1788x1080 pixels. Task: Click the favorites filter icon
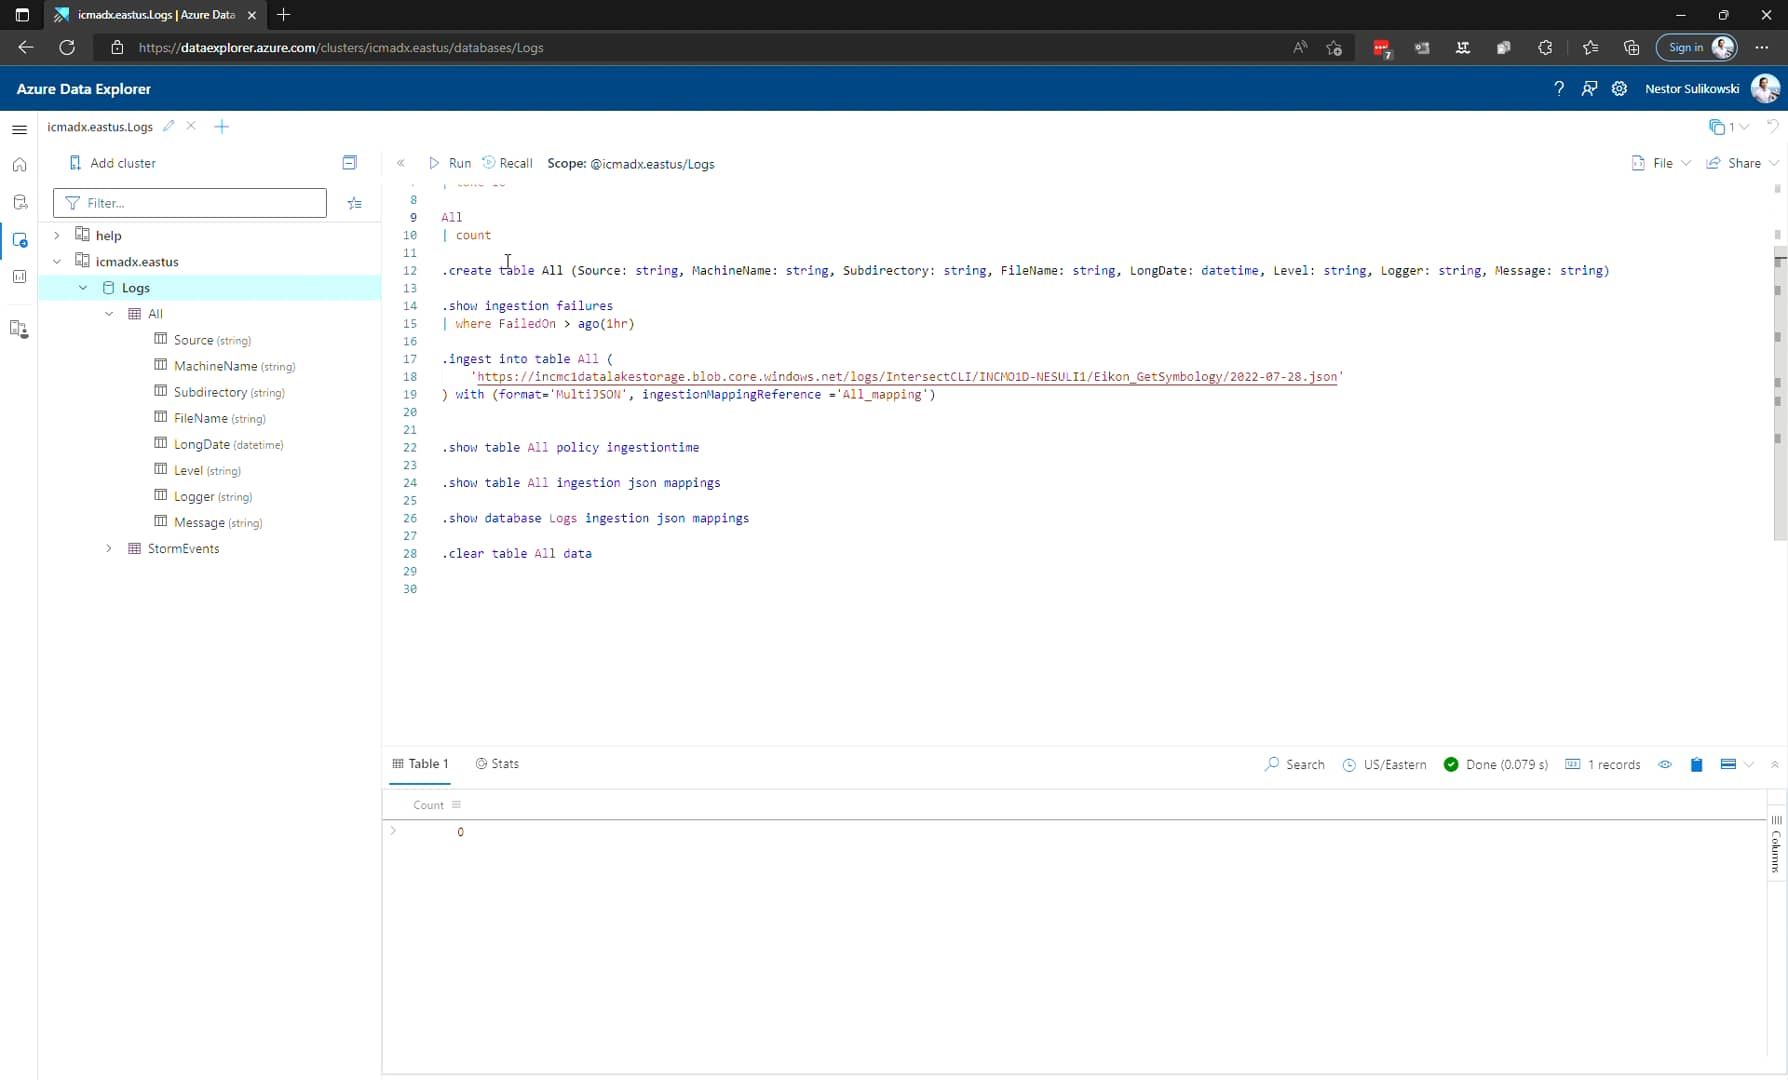click(354, 203)
